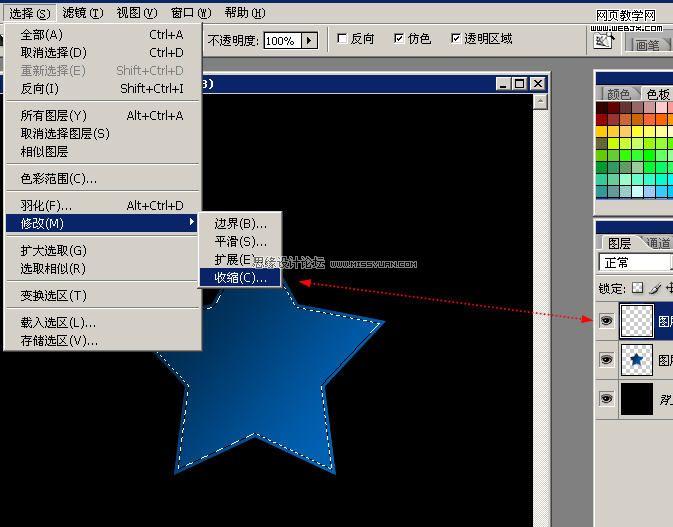Image resolution: width=673 pixels, height=527 pixels.
Task: Choose 取消选择图层(S) entry
Action: click(102, 134)
